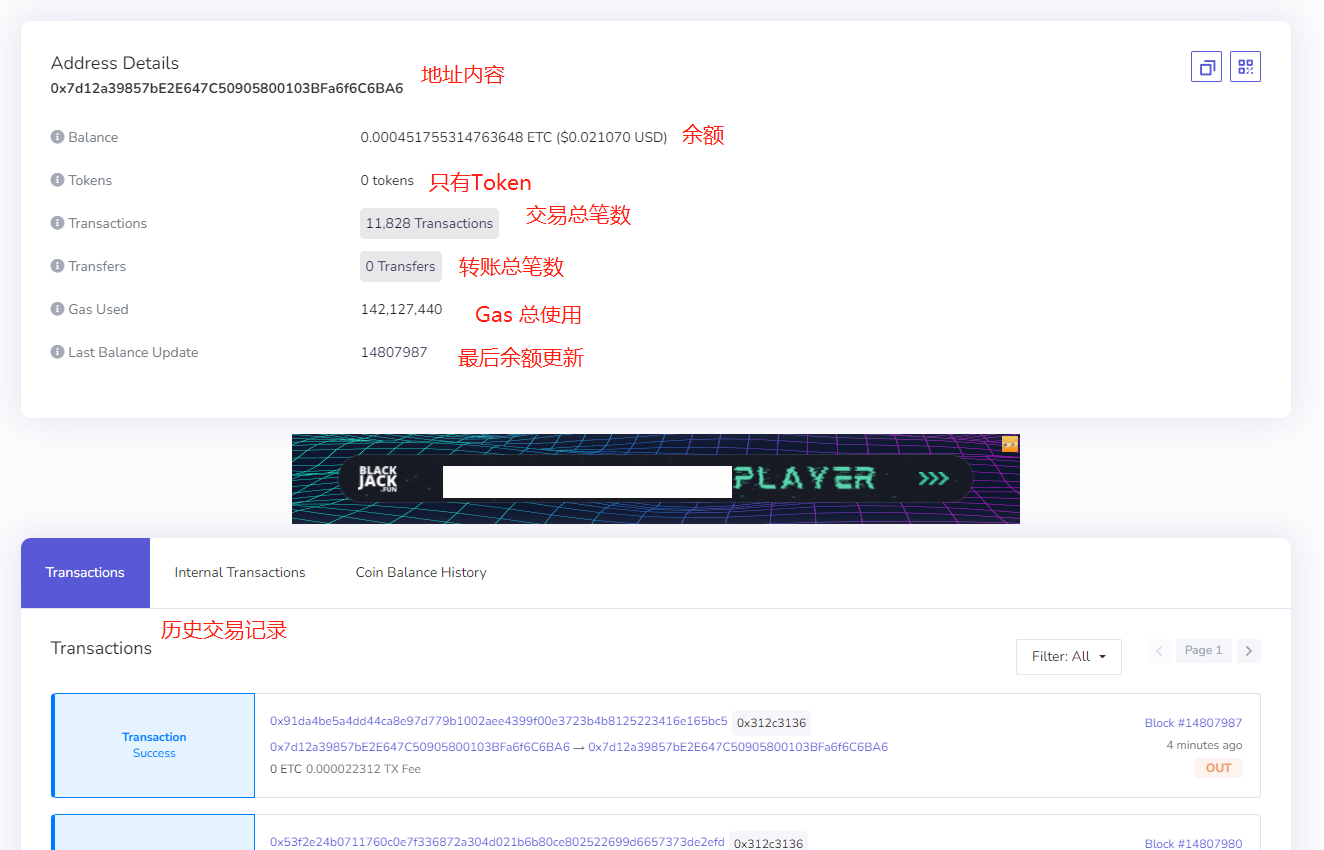The width and height of the screenshot is (1324, 850).
Task: Open Block #14807987 link
Action: 1193,723
